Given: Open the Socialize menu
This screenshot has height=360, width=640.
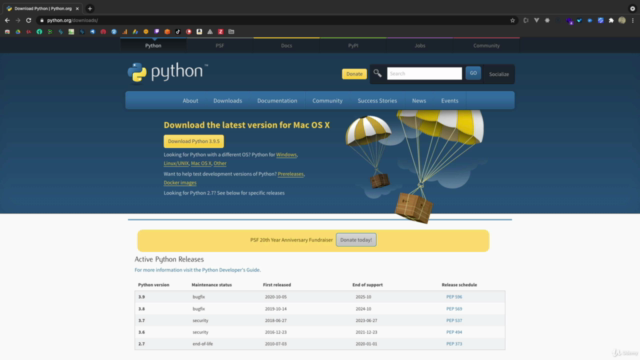Looking at the screenshot, I should tap(499, 74).
